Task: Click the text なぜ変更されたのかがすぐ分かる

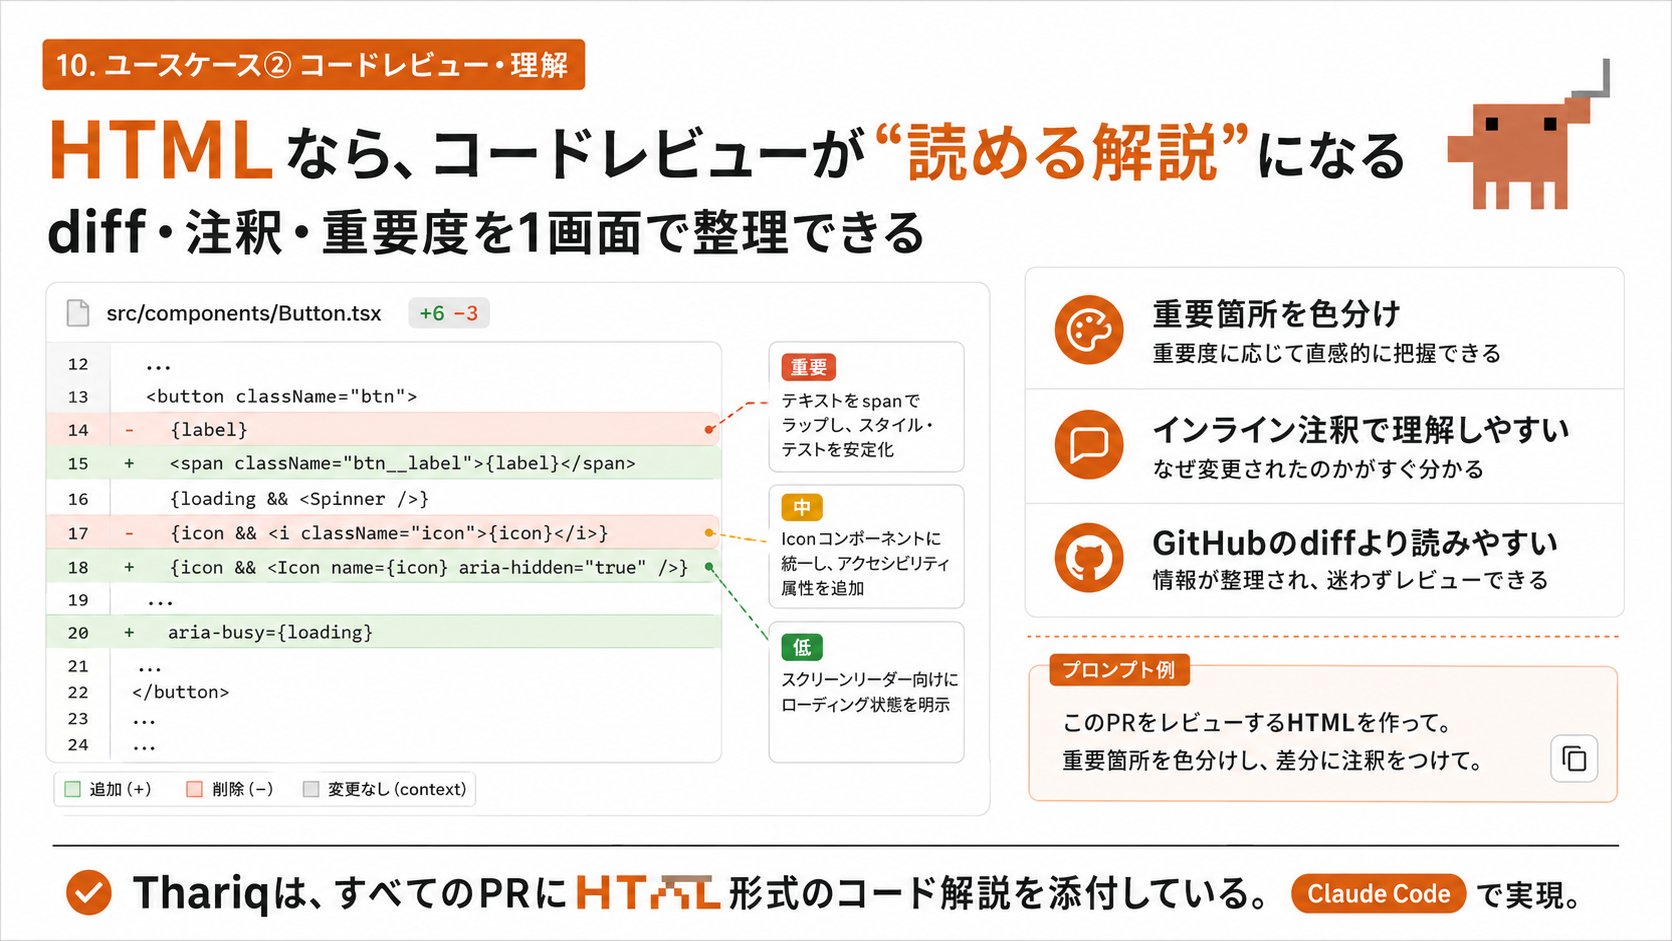Action: coord(1318,469)
